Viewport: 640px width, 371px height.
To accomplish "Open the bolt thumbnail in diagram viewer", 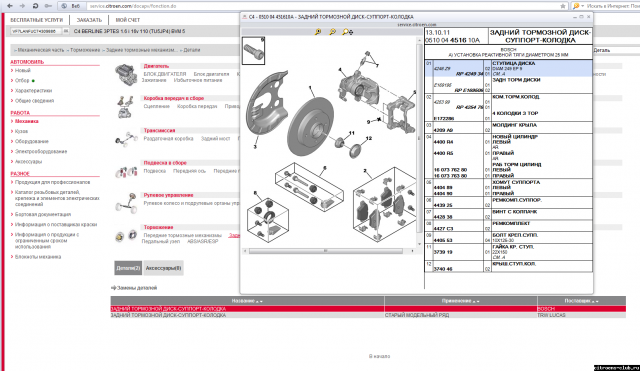I will pyautogui.click(x=253, y=51).
